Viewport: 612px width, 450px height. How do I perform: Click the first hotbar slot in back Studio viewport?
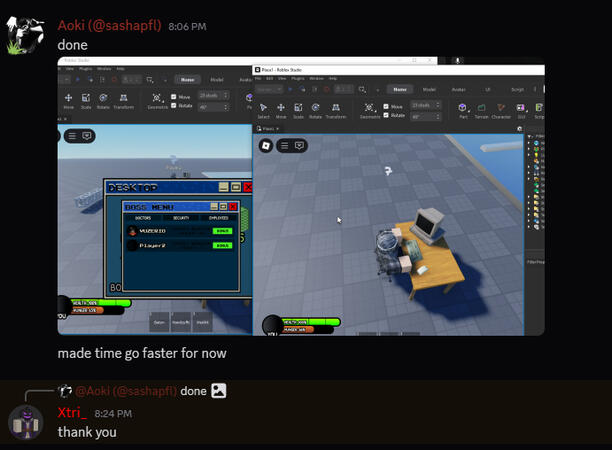(x=159, y=322)
